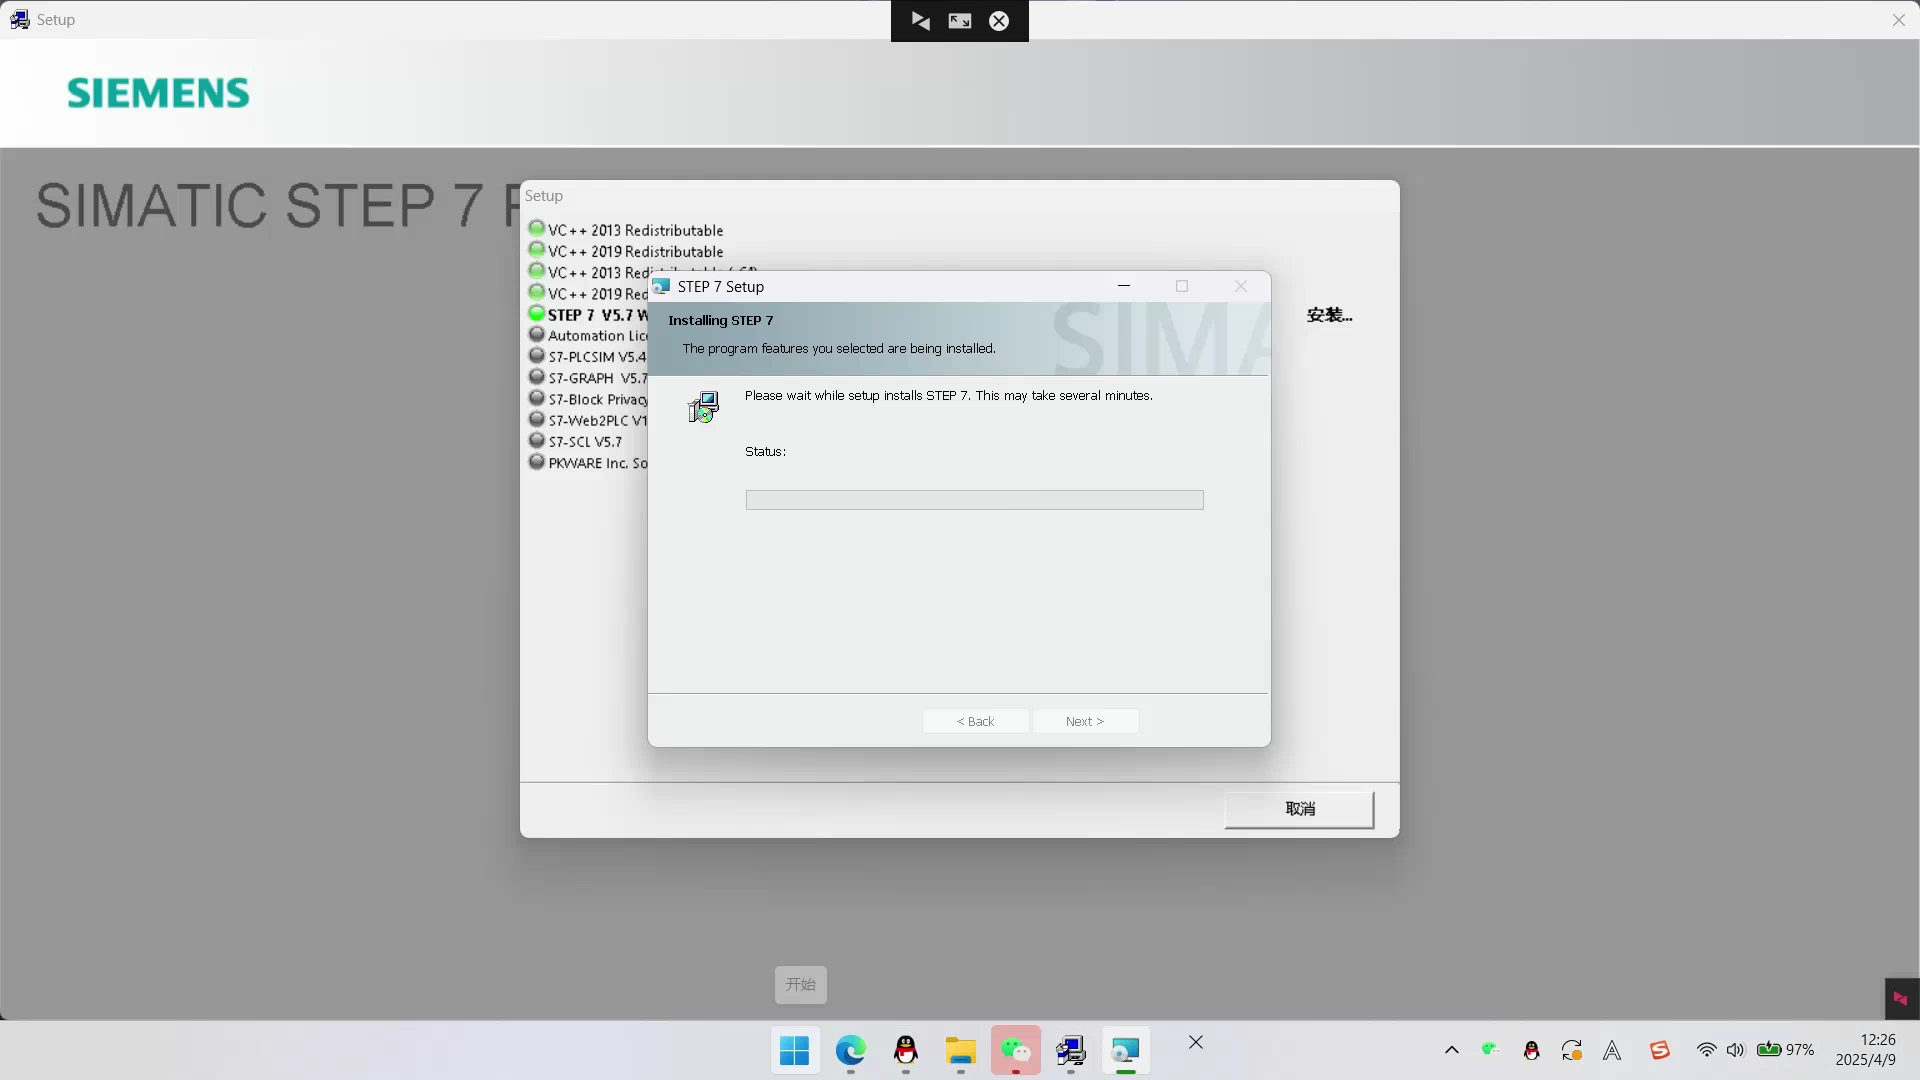Click Automation License grey status bullet
Viewport: 1920px width, 1080px height.
537,334
